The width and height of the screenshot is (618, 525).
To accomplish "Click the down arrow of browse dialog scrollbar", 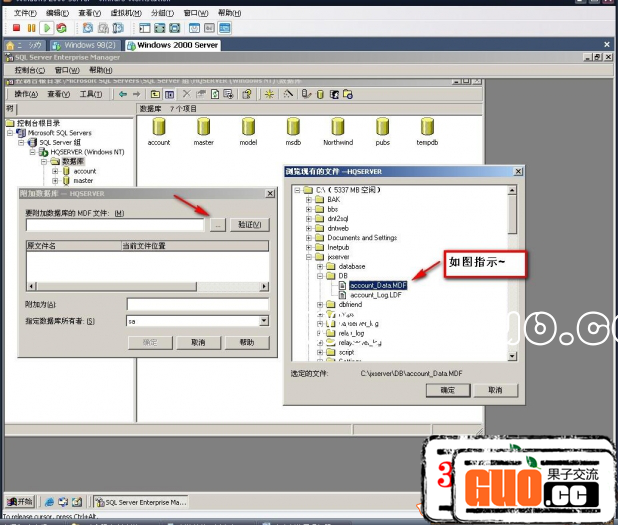I will coord(512,356).
